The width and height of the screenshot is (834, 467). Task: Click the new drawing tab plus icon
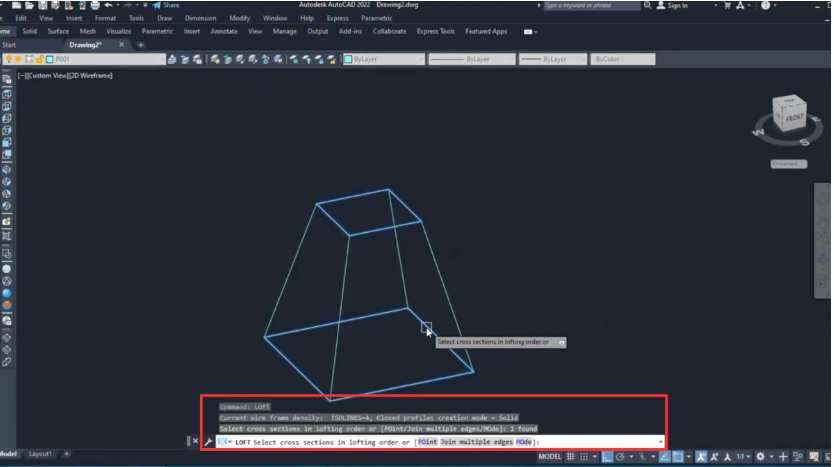coord(141,45)
